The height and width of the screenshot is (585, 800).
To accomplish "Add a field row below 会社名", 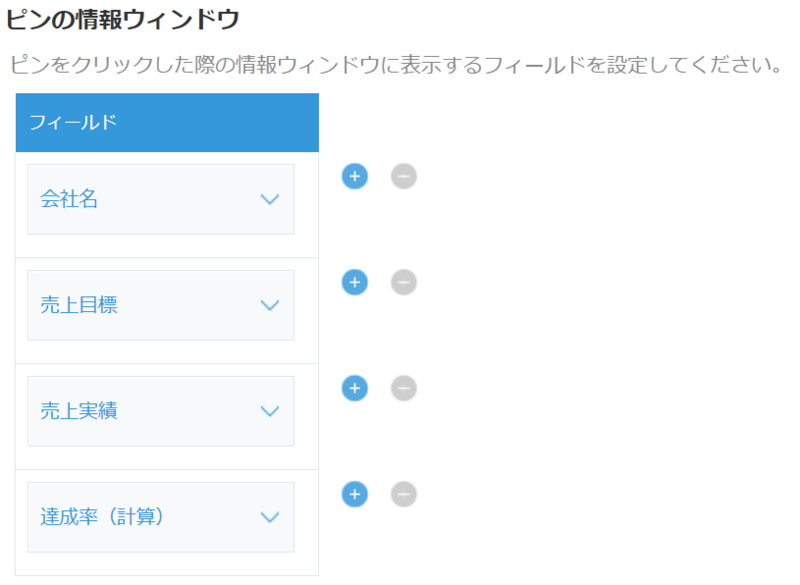I will click(355, 177).
